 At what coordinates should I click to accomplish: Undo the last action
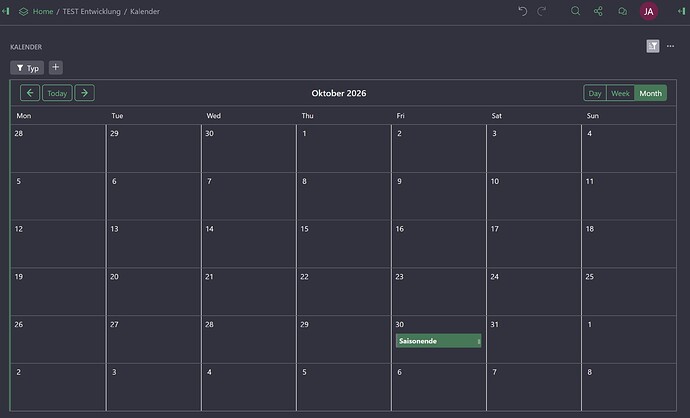tap(522, 11)
